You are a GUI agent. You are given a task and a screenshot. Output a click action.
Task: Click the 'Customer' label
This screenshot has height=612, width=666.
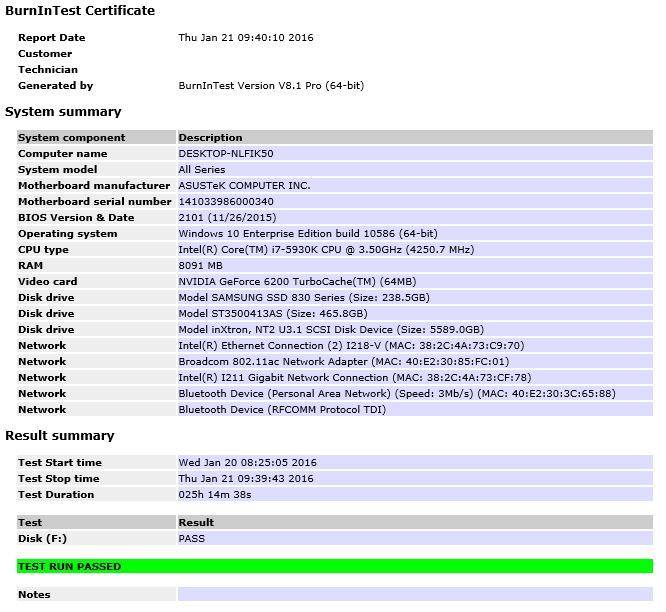45,54
